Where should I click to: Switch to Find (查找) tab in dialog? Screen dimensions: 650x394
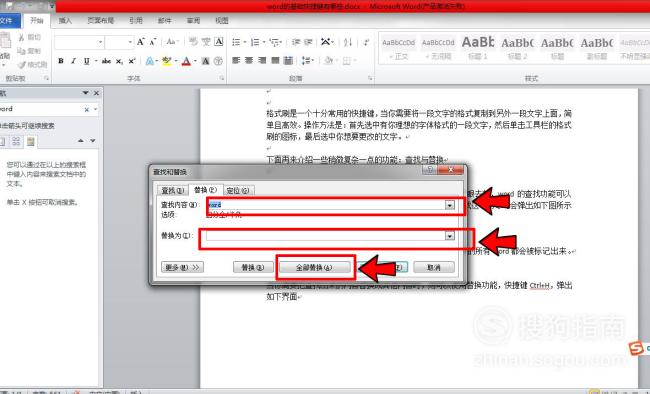pyautogui.click(x=172, y=190)
